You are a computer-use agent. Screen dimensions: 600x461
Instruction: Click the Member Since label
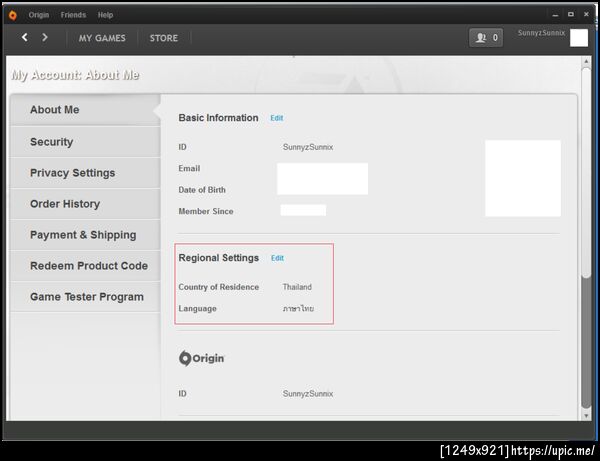206,211
